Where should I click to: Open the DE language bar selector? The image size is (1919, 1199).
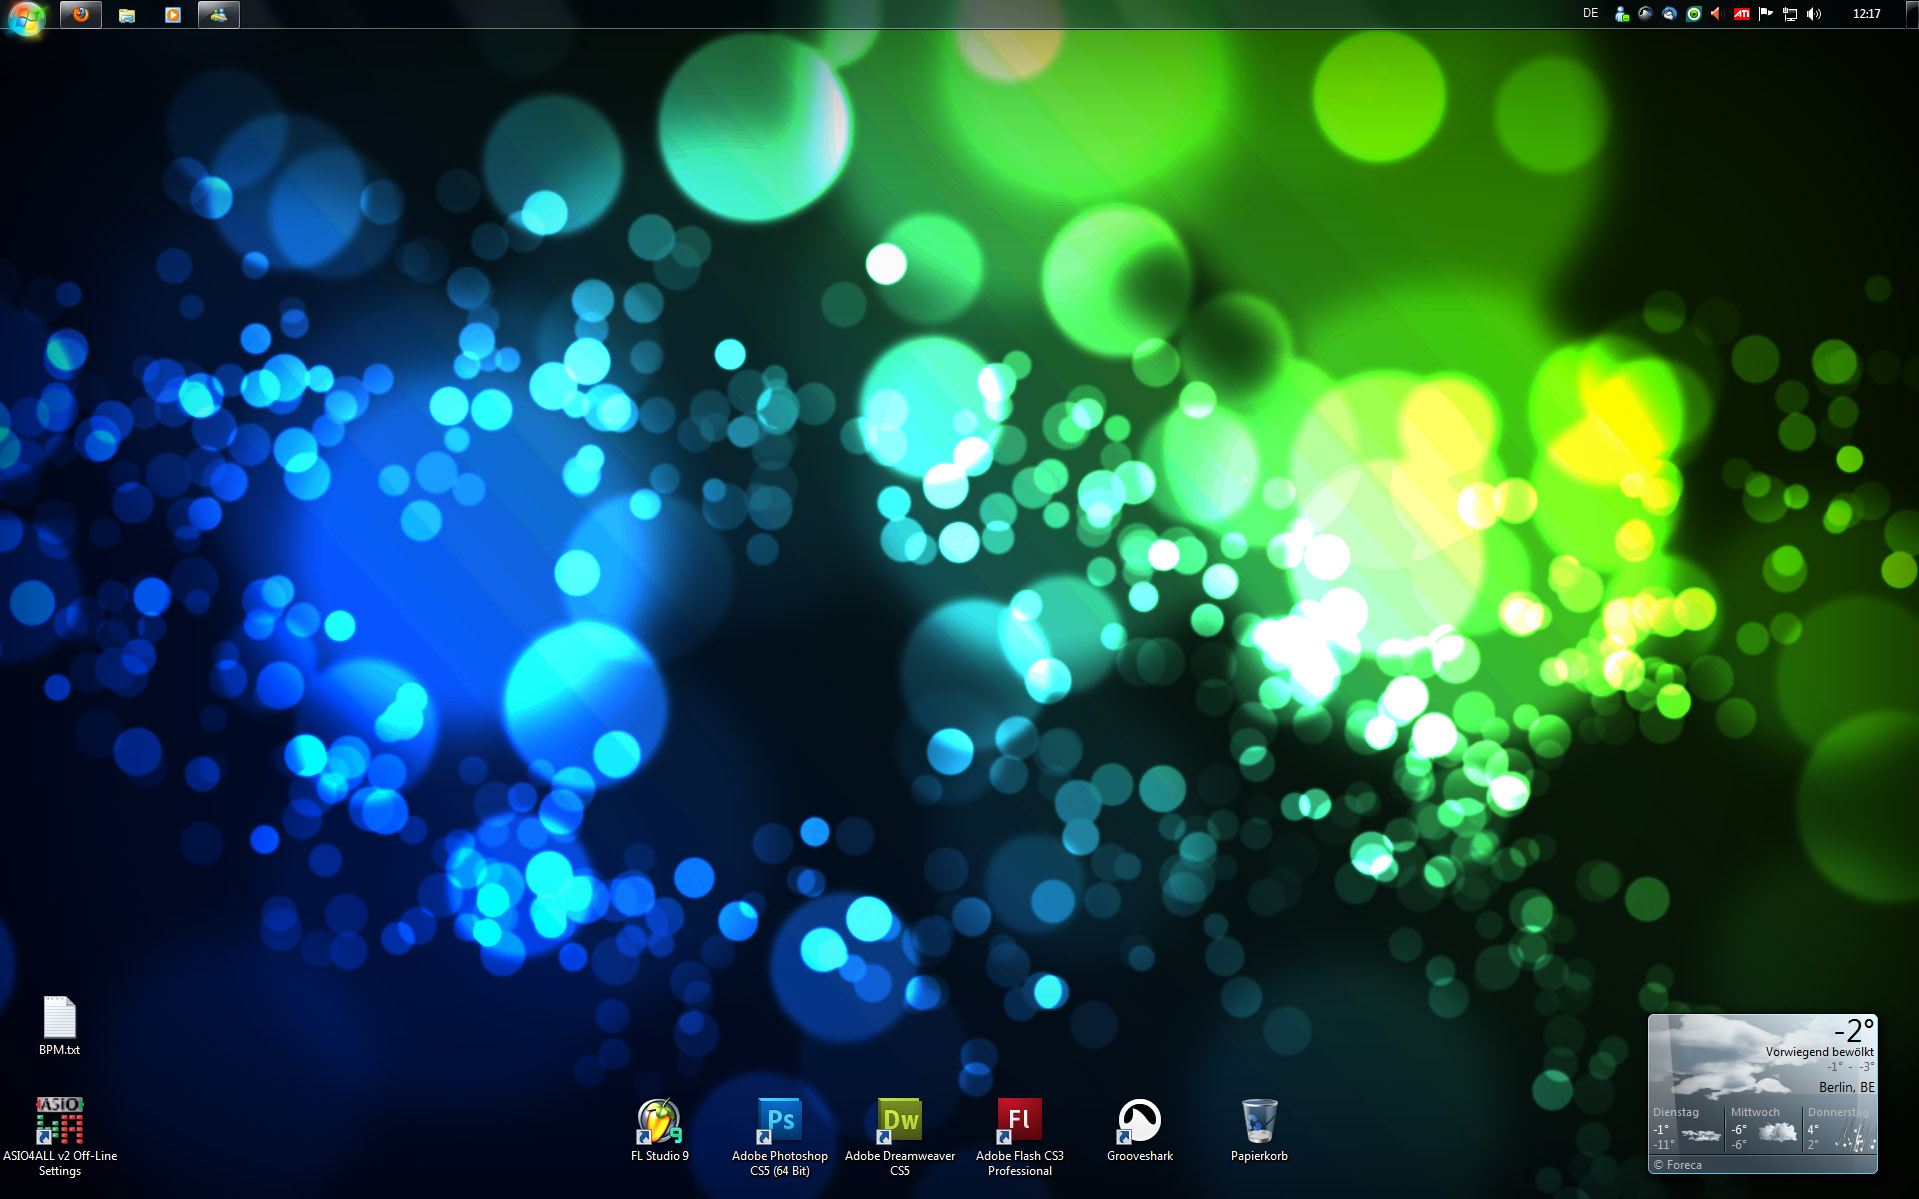(x=1590, y=14)
